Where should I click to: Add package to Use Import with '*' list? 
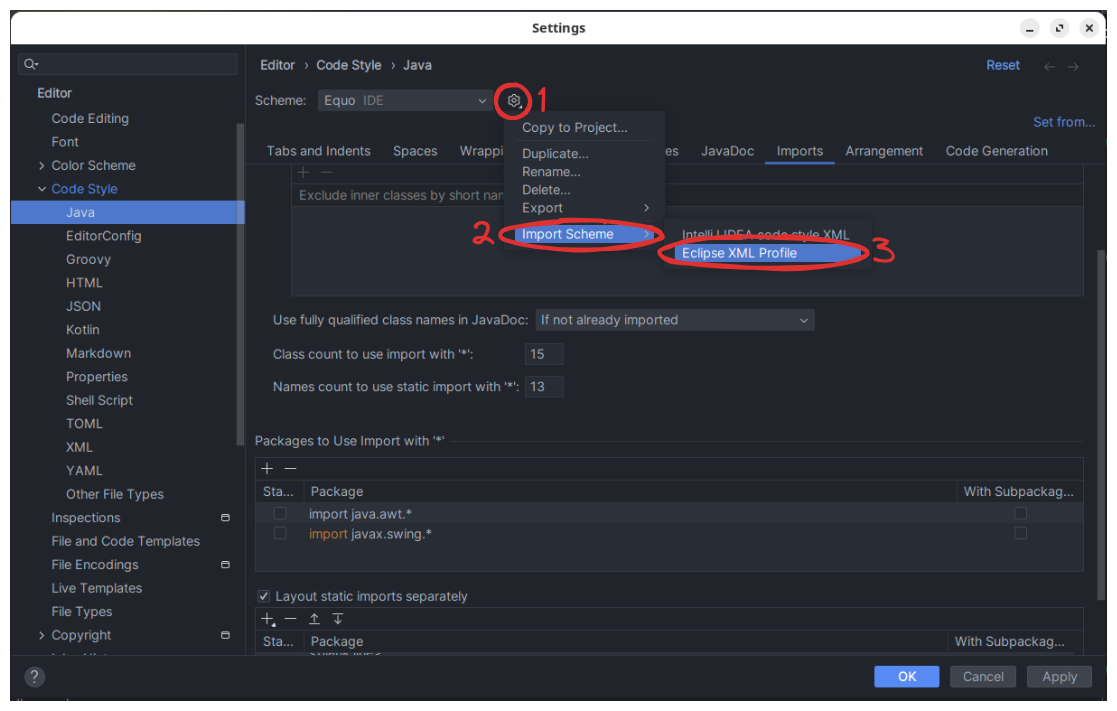click(267, 468)
